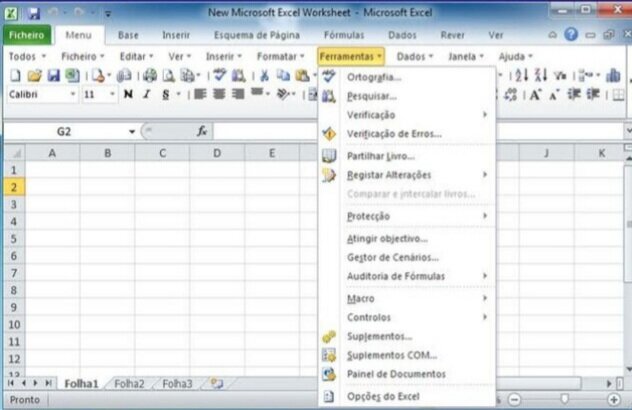The height and width of the screenshot is (410, 632).
Task: Toggle Bold (N) formatting
Action: (128, 94)
